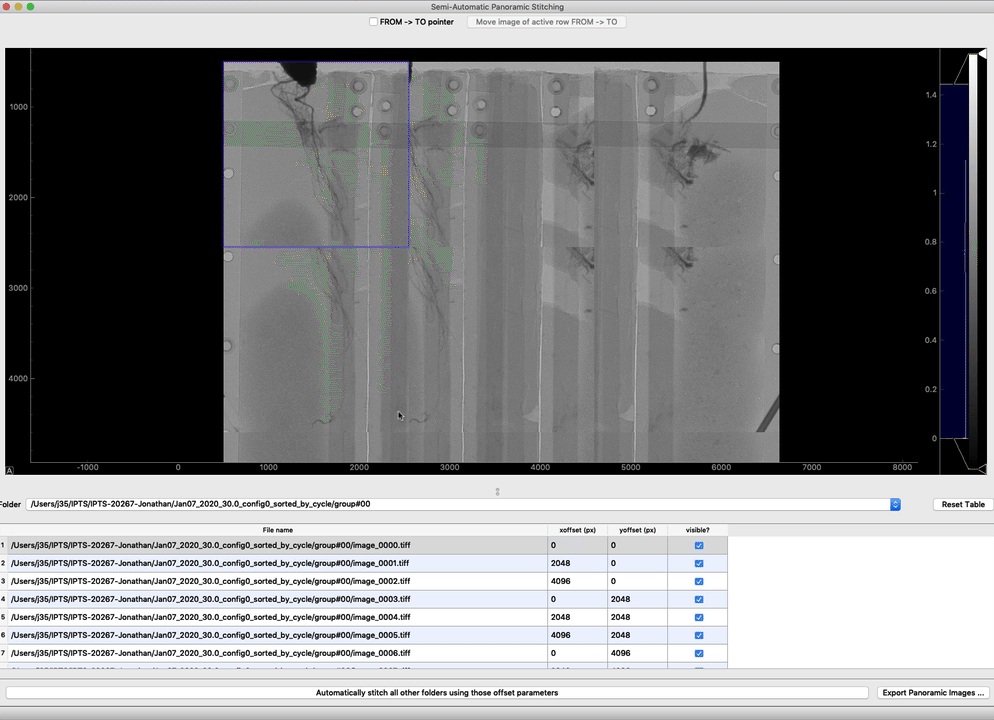Screen dimensions: 994x720
Task: Click Export Panoramic Images button
Action: pyautogui.click(x=933, y=693)
